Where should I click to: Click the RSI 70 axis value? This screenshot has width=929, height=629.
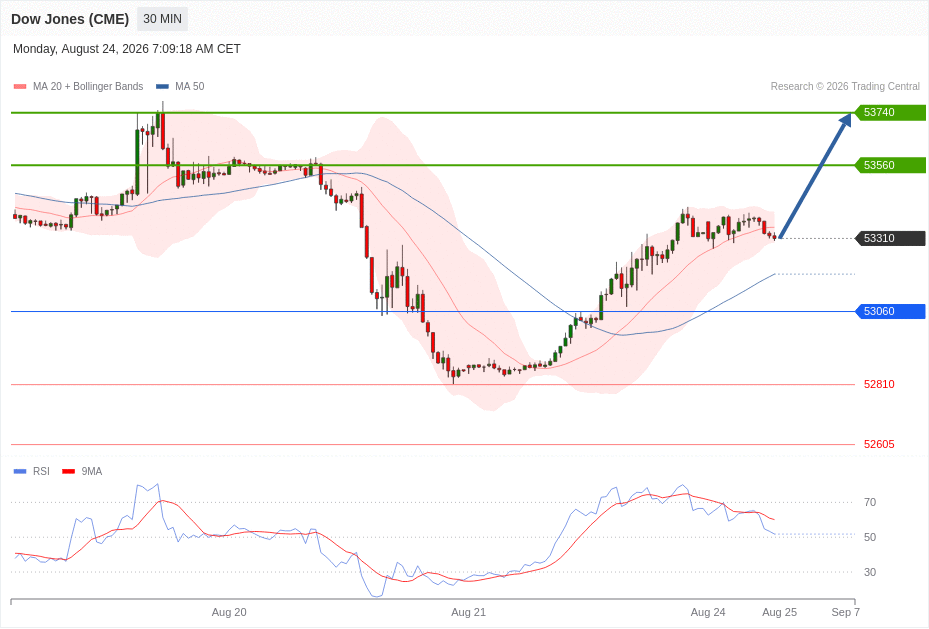[870, 502]
